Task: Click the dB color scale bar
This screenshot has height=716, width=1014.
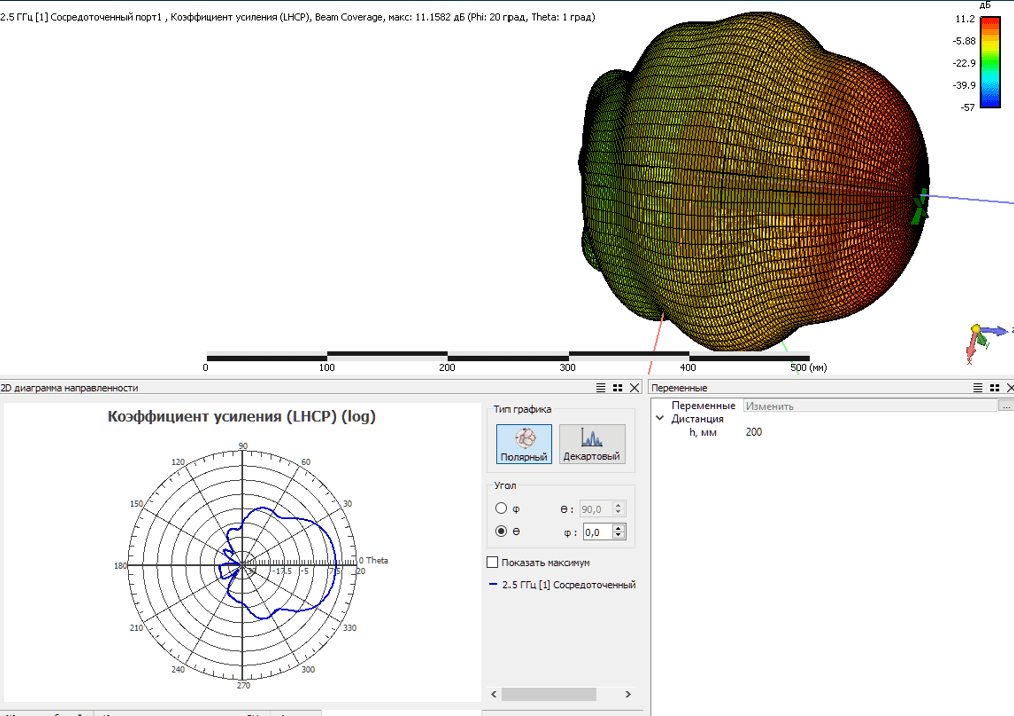Action: coord(989,61)
